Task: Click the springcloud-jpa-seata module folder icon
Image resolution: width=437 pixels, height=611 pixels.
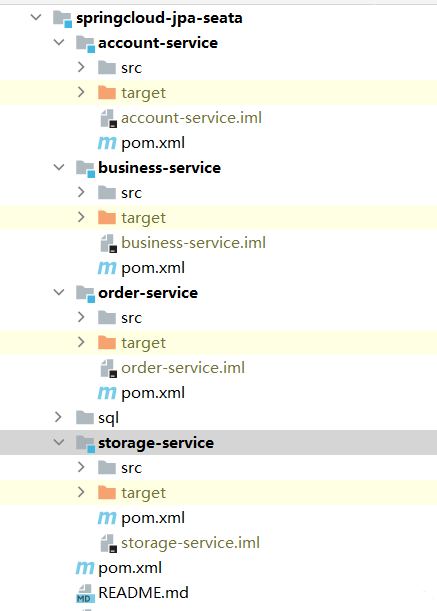Action: (62, 19)
